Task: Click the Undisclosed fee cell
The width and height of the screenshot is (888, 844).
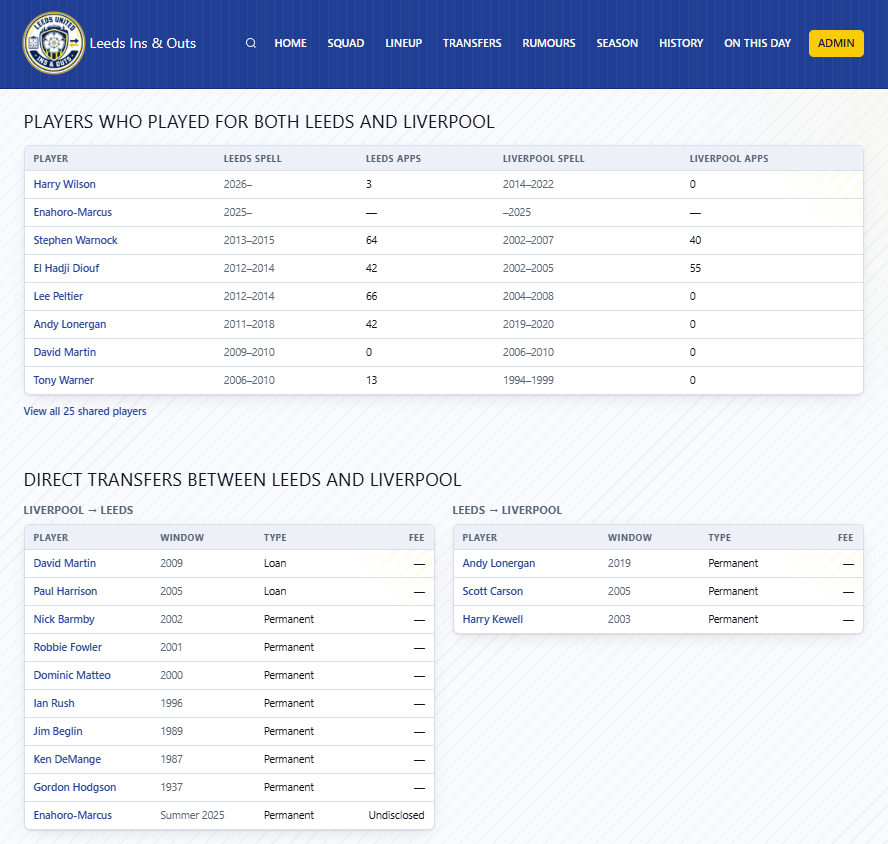Action: pos(396,815)
